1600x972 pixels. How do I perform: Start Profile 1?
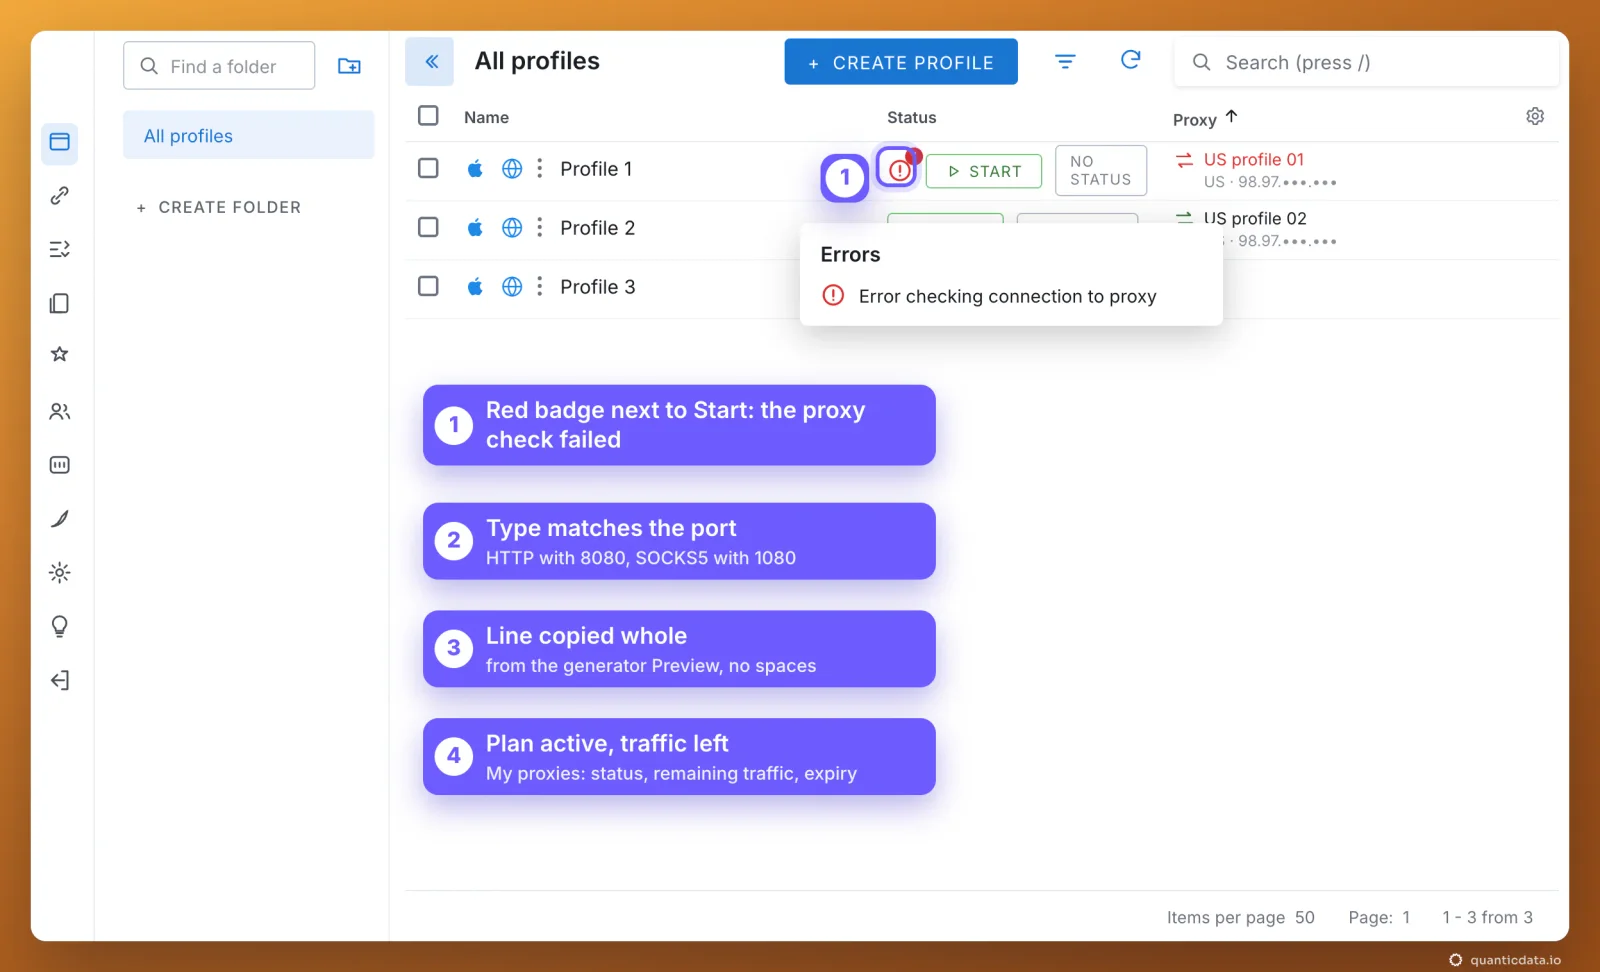click(984, 171)
